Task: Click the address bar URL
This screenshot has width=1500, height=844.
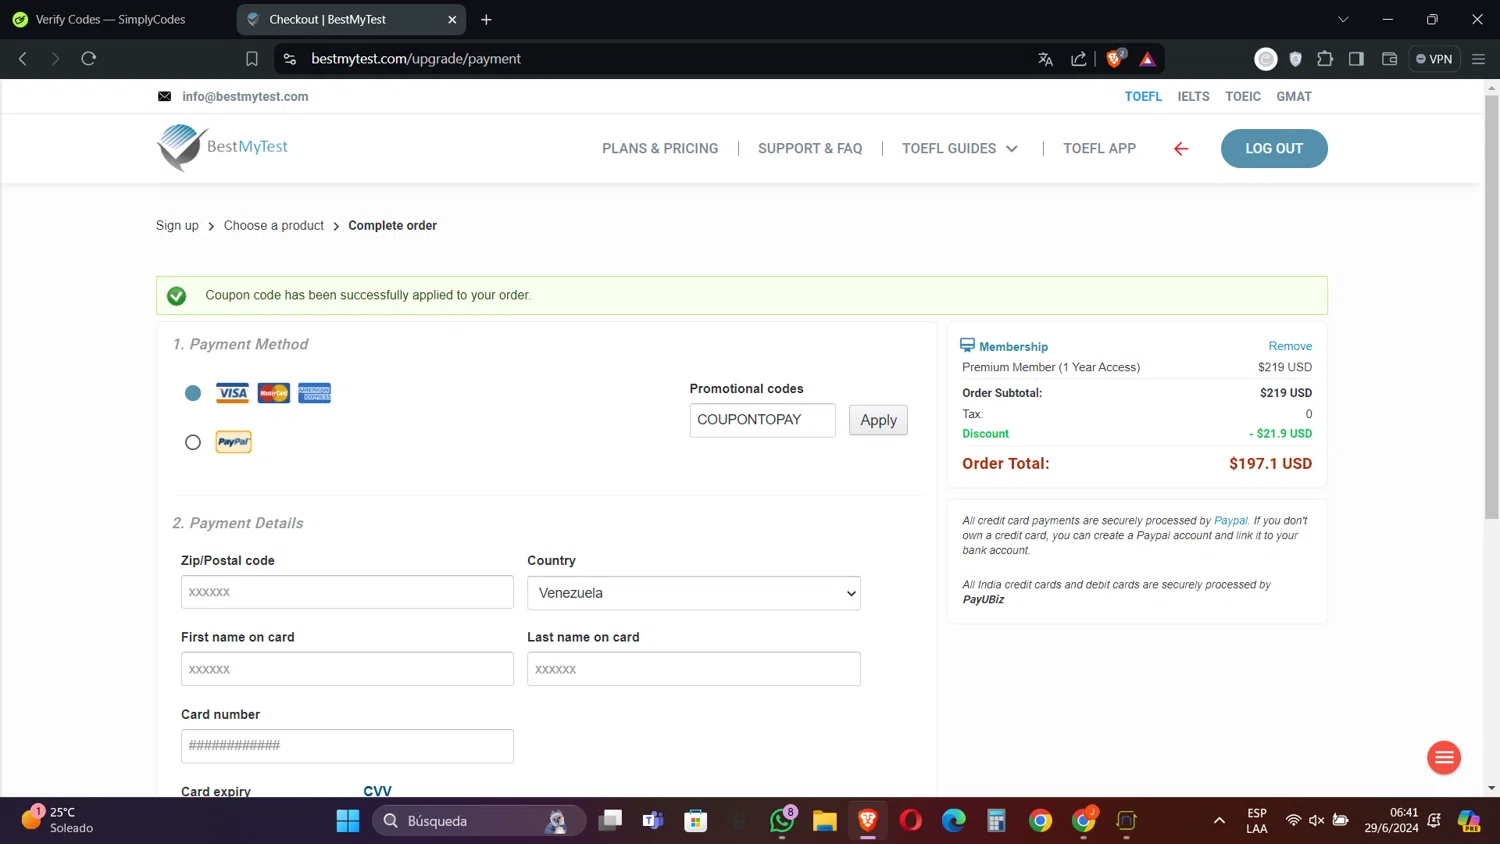Action: coord(416,59)
